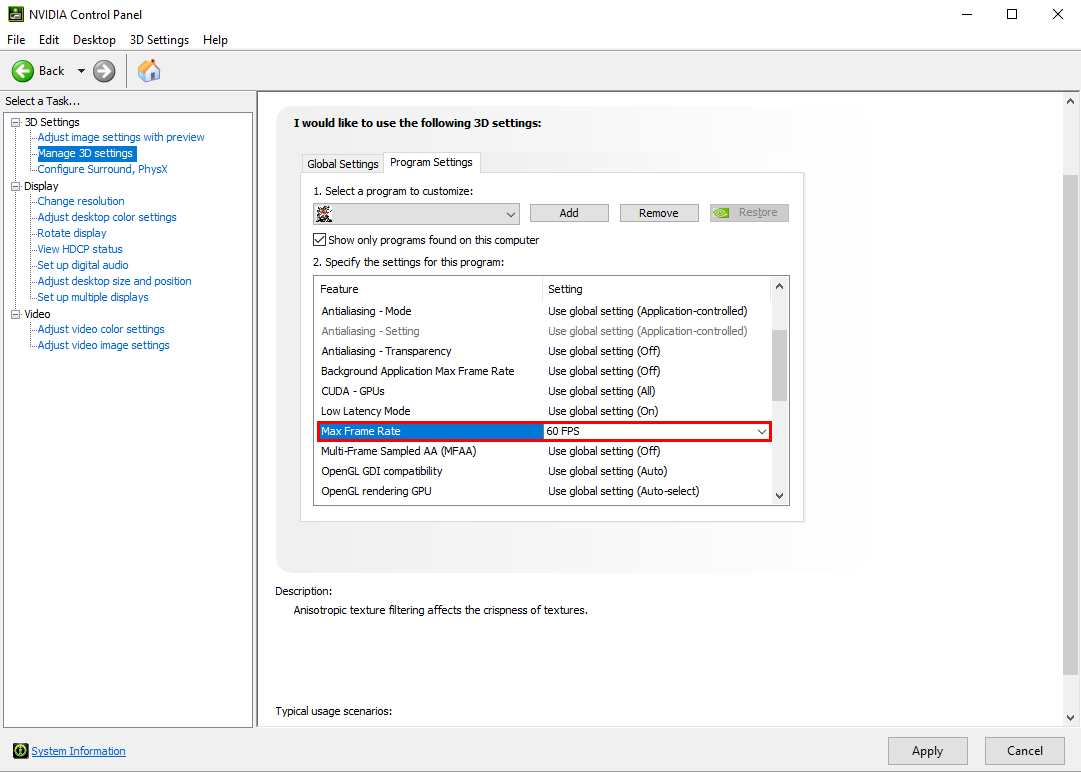The height and width of the screenshot is (773, 1081).
Task: Select the Antialiasing - Transparency row
Action: 543,351
